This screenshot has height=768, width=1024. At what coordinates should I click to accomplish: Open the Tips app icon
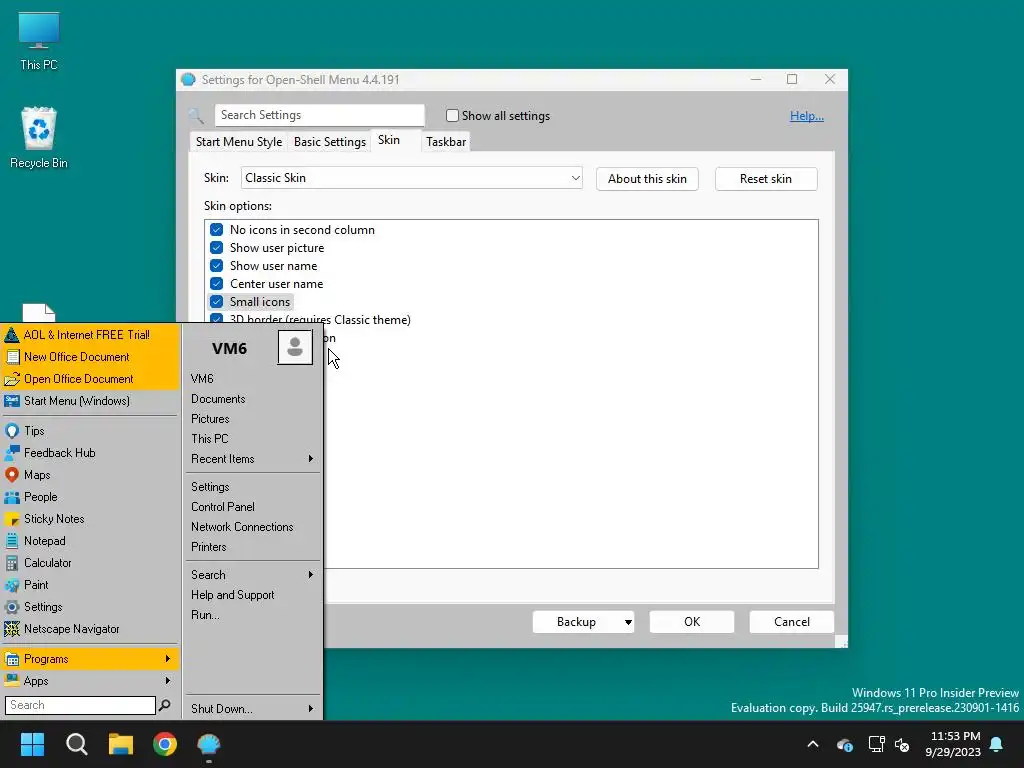[12, 431]
